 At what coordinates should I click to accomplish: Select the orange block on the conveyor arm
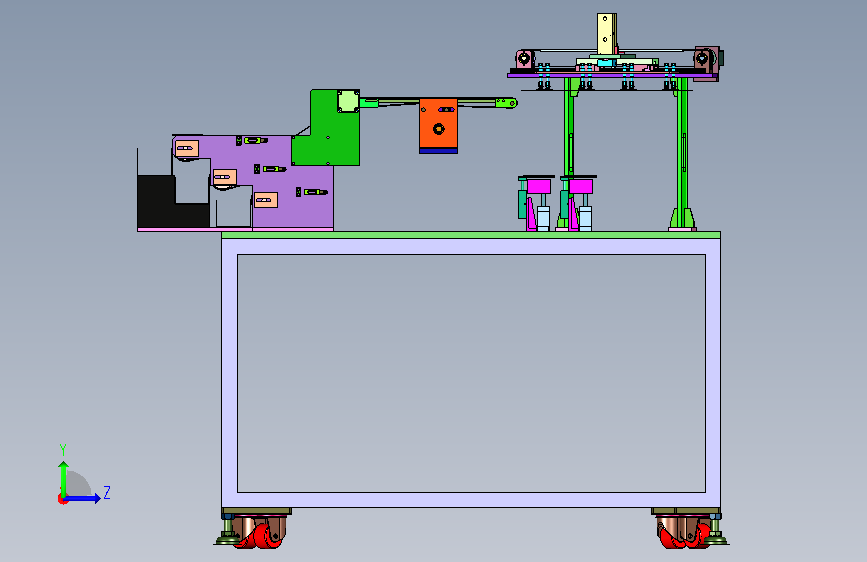click(x=438, y=123)
